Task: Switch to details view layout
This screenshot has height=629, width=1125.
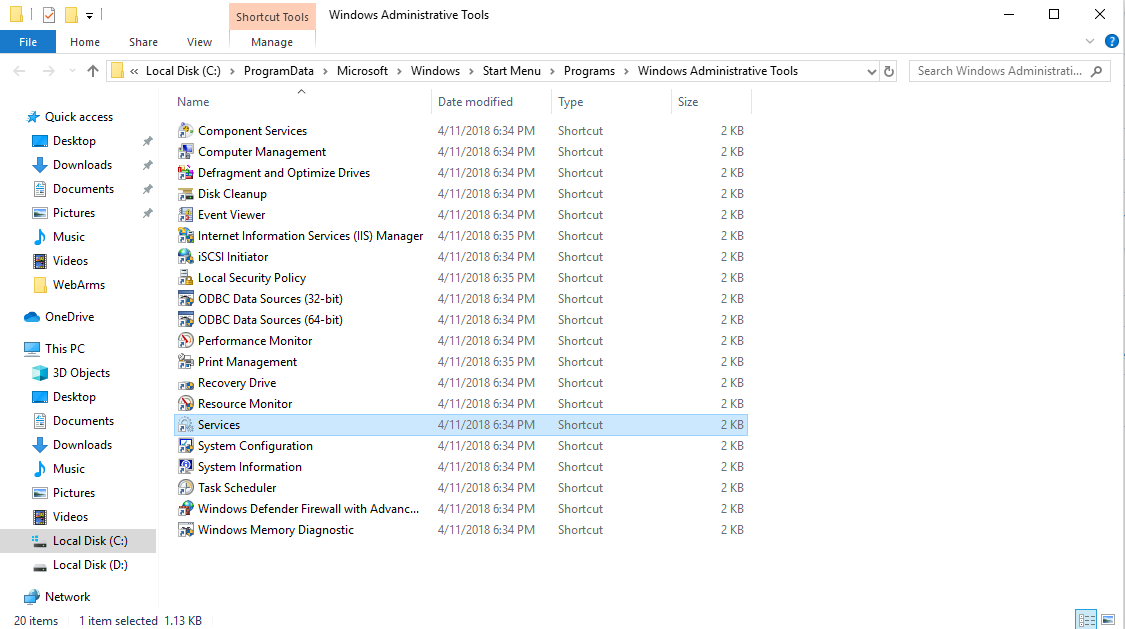Action: tap(1086, 620)
